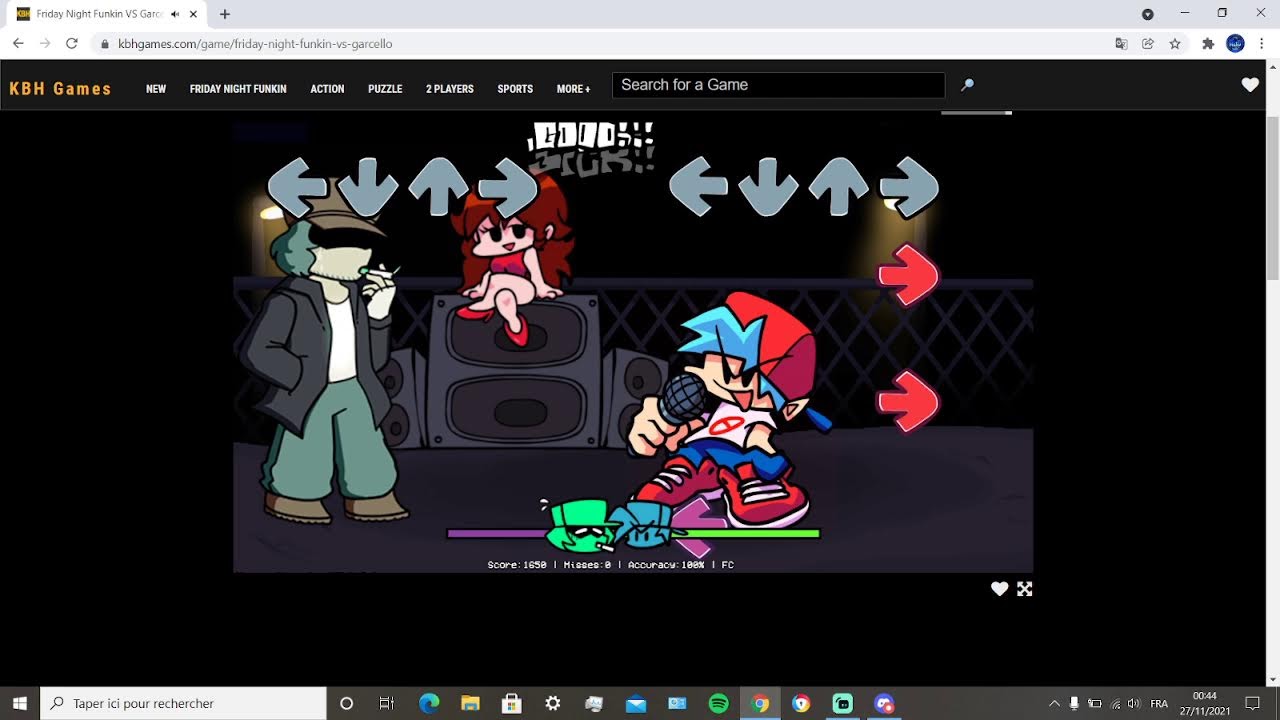
Task: Open Microsoft Store from the taskbar
Action: click(511, 703)
